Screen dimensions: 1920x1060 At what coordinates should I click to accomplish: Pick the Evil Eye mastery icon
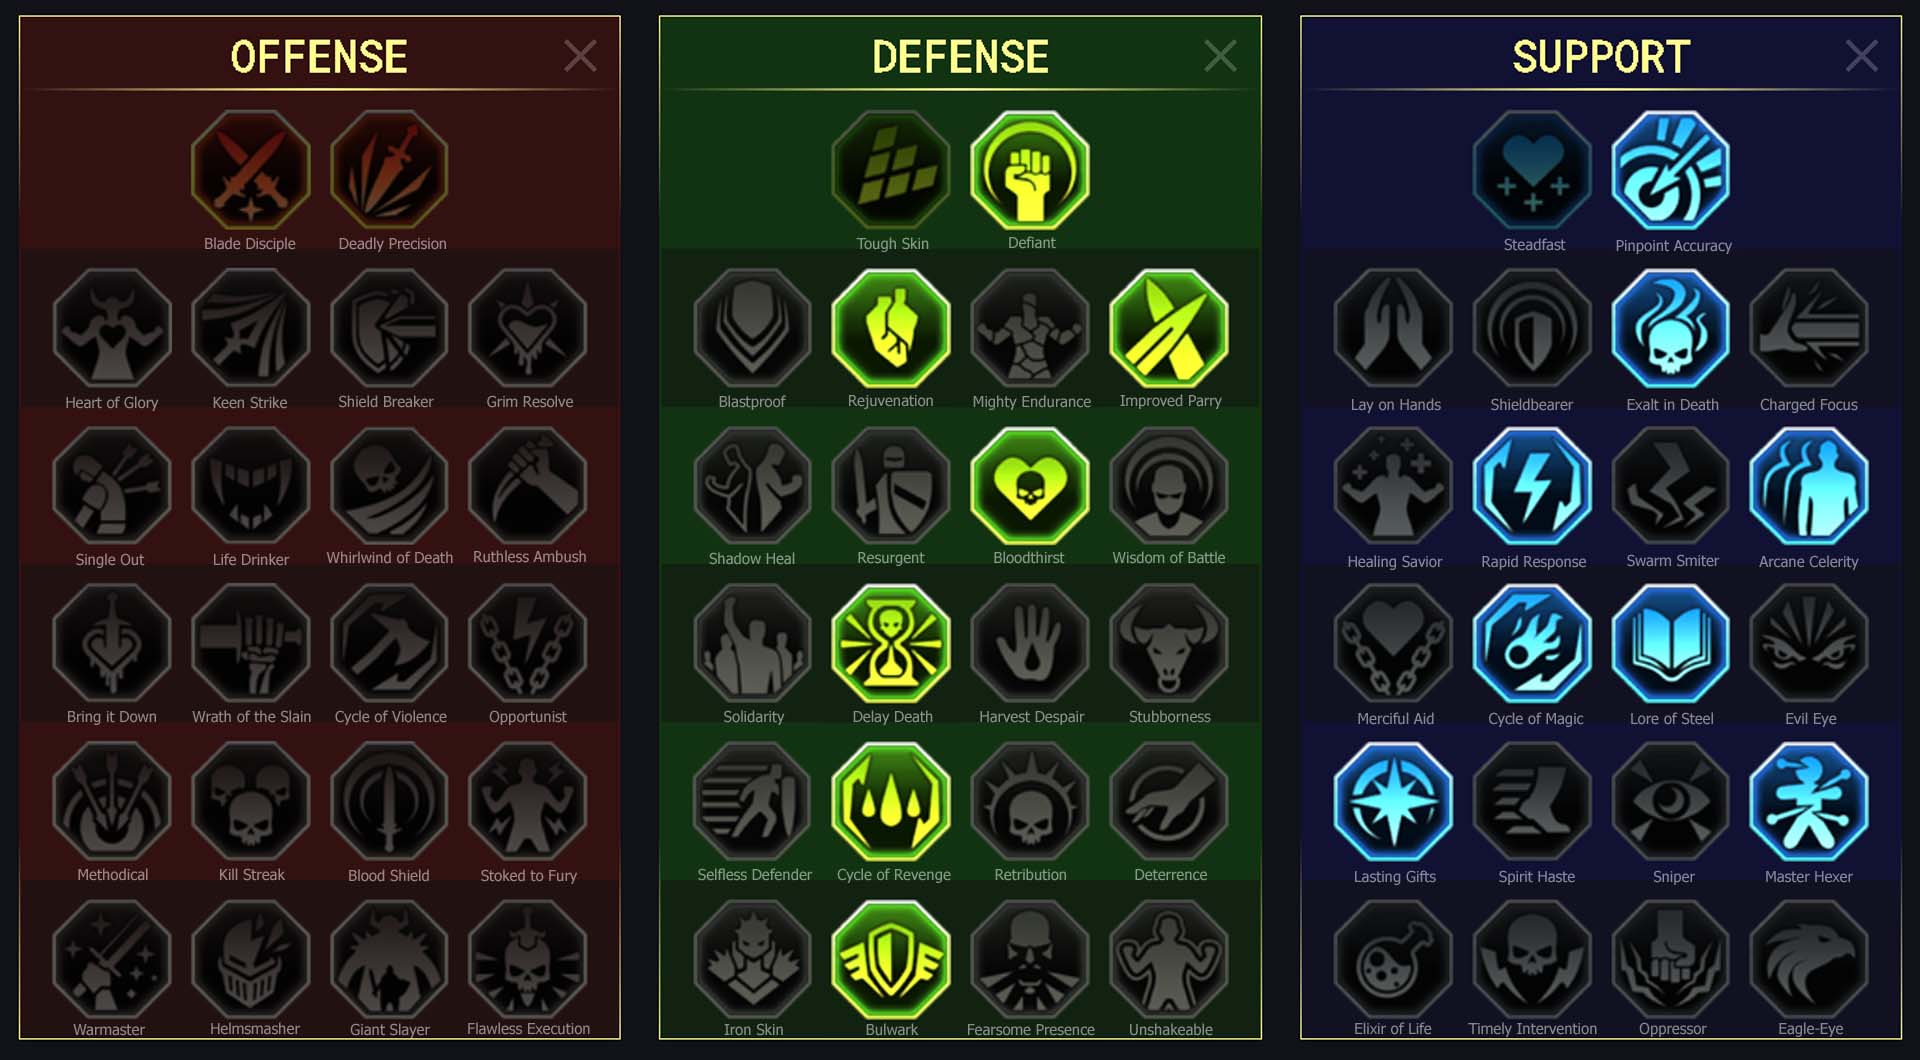click(x=1809, y=644)
